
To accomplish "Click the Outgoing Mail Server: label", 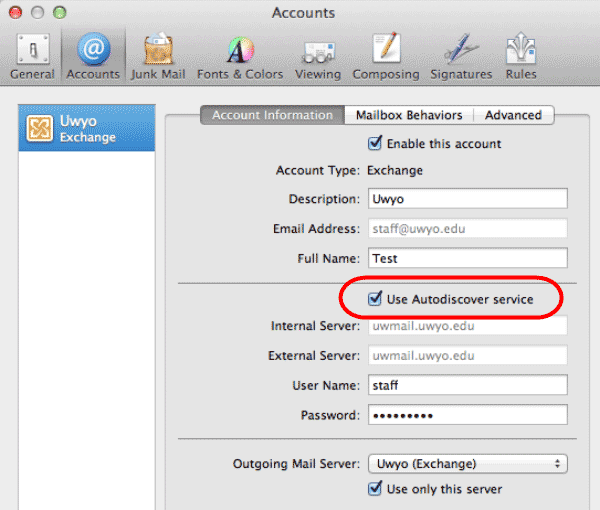I will [x=297, y=464].
